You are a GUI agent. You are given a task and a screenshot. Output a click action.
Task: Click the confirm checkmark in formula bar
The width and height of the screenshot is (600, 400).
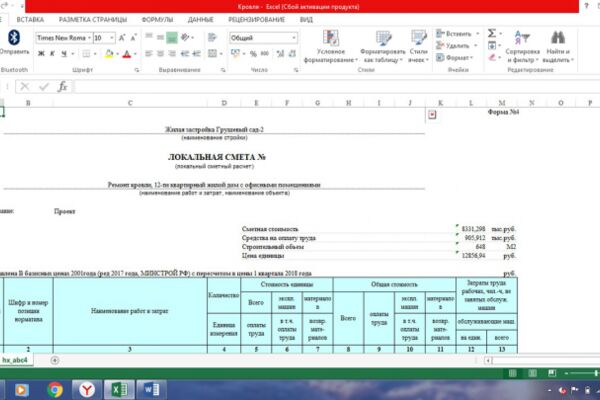[x=44, y=87]
